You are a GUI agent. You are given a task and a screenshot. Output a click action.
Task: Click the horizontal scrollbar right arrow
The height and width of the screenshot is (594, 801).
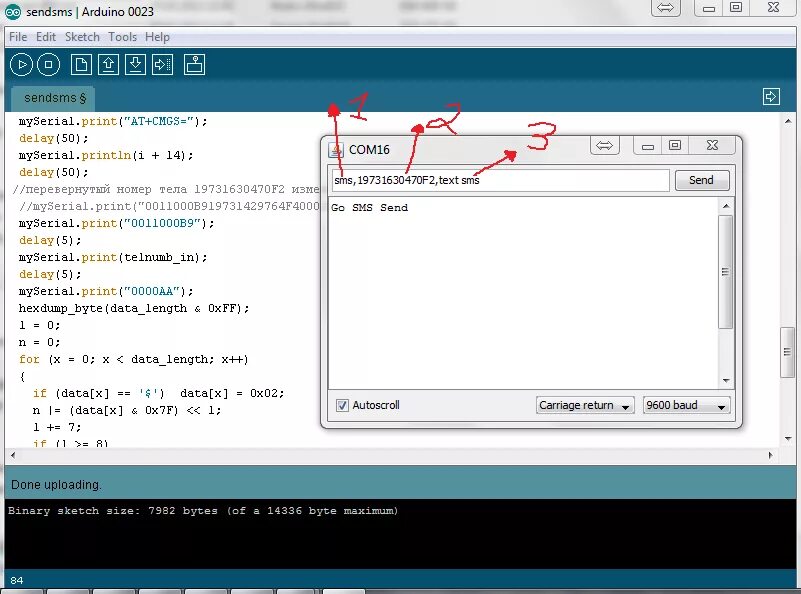[x=770, y=455]
